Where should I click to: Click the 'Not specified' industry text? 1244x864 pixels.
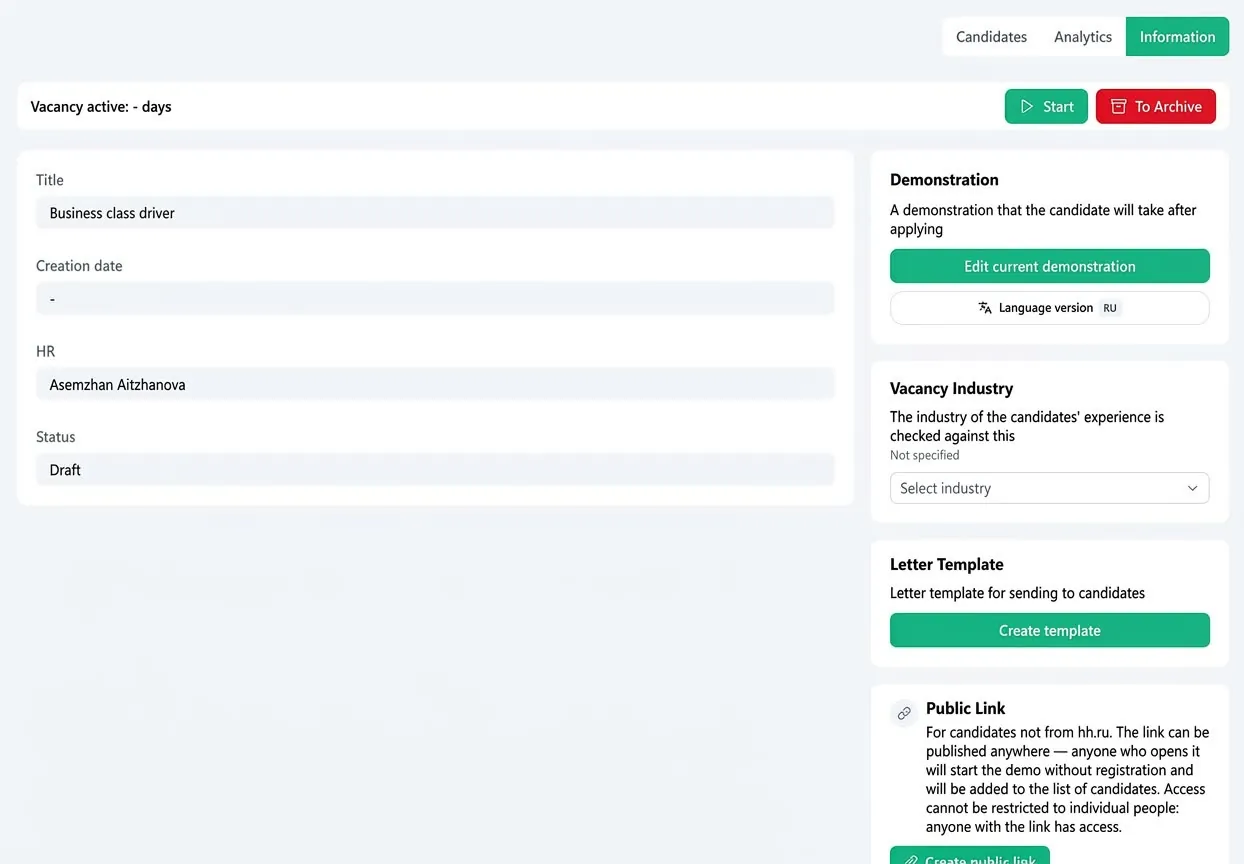[925, 455]
